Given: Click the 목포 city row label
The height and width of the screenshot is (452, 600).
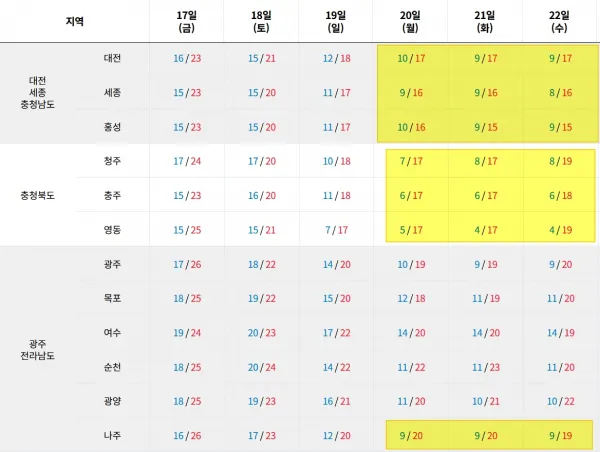Looking at the screenshot, I should tap(112, 298).
